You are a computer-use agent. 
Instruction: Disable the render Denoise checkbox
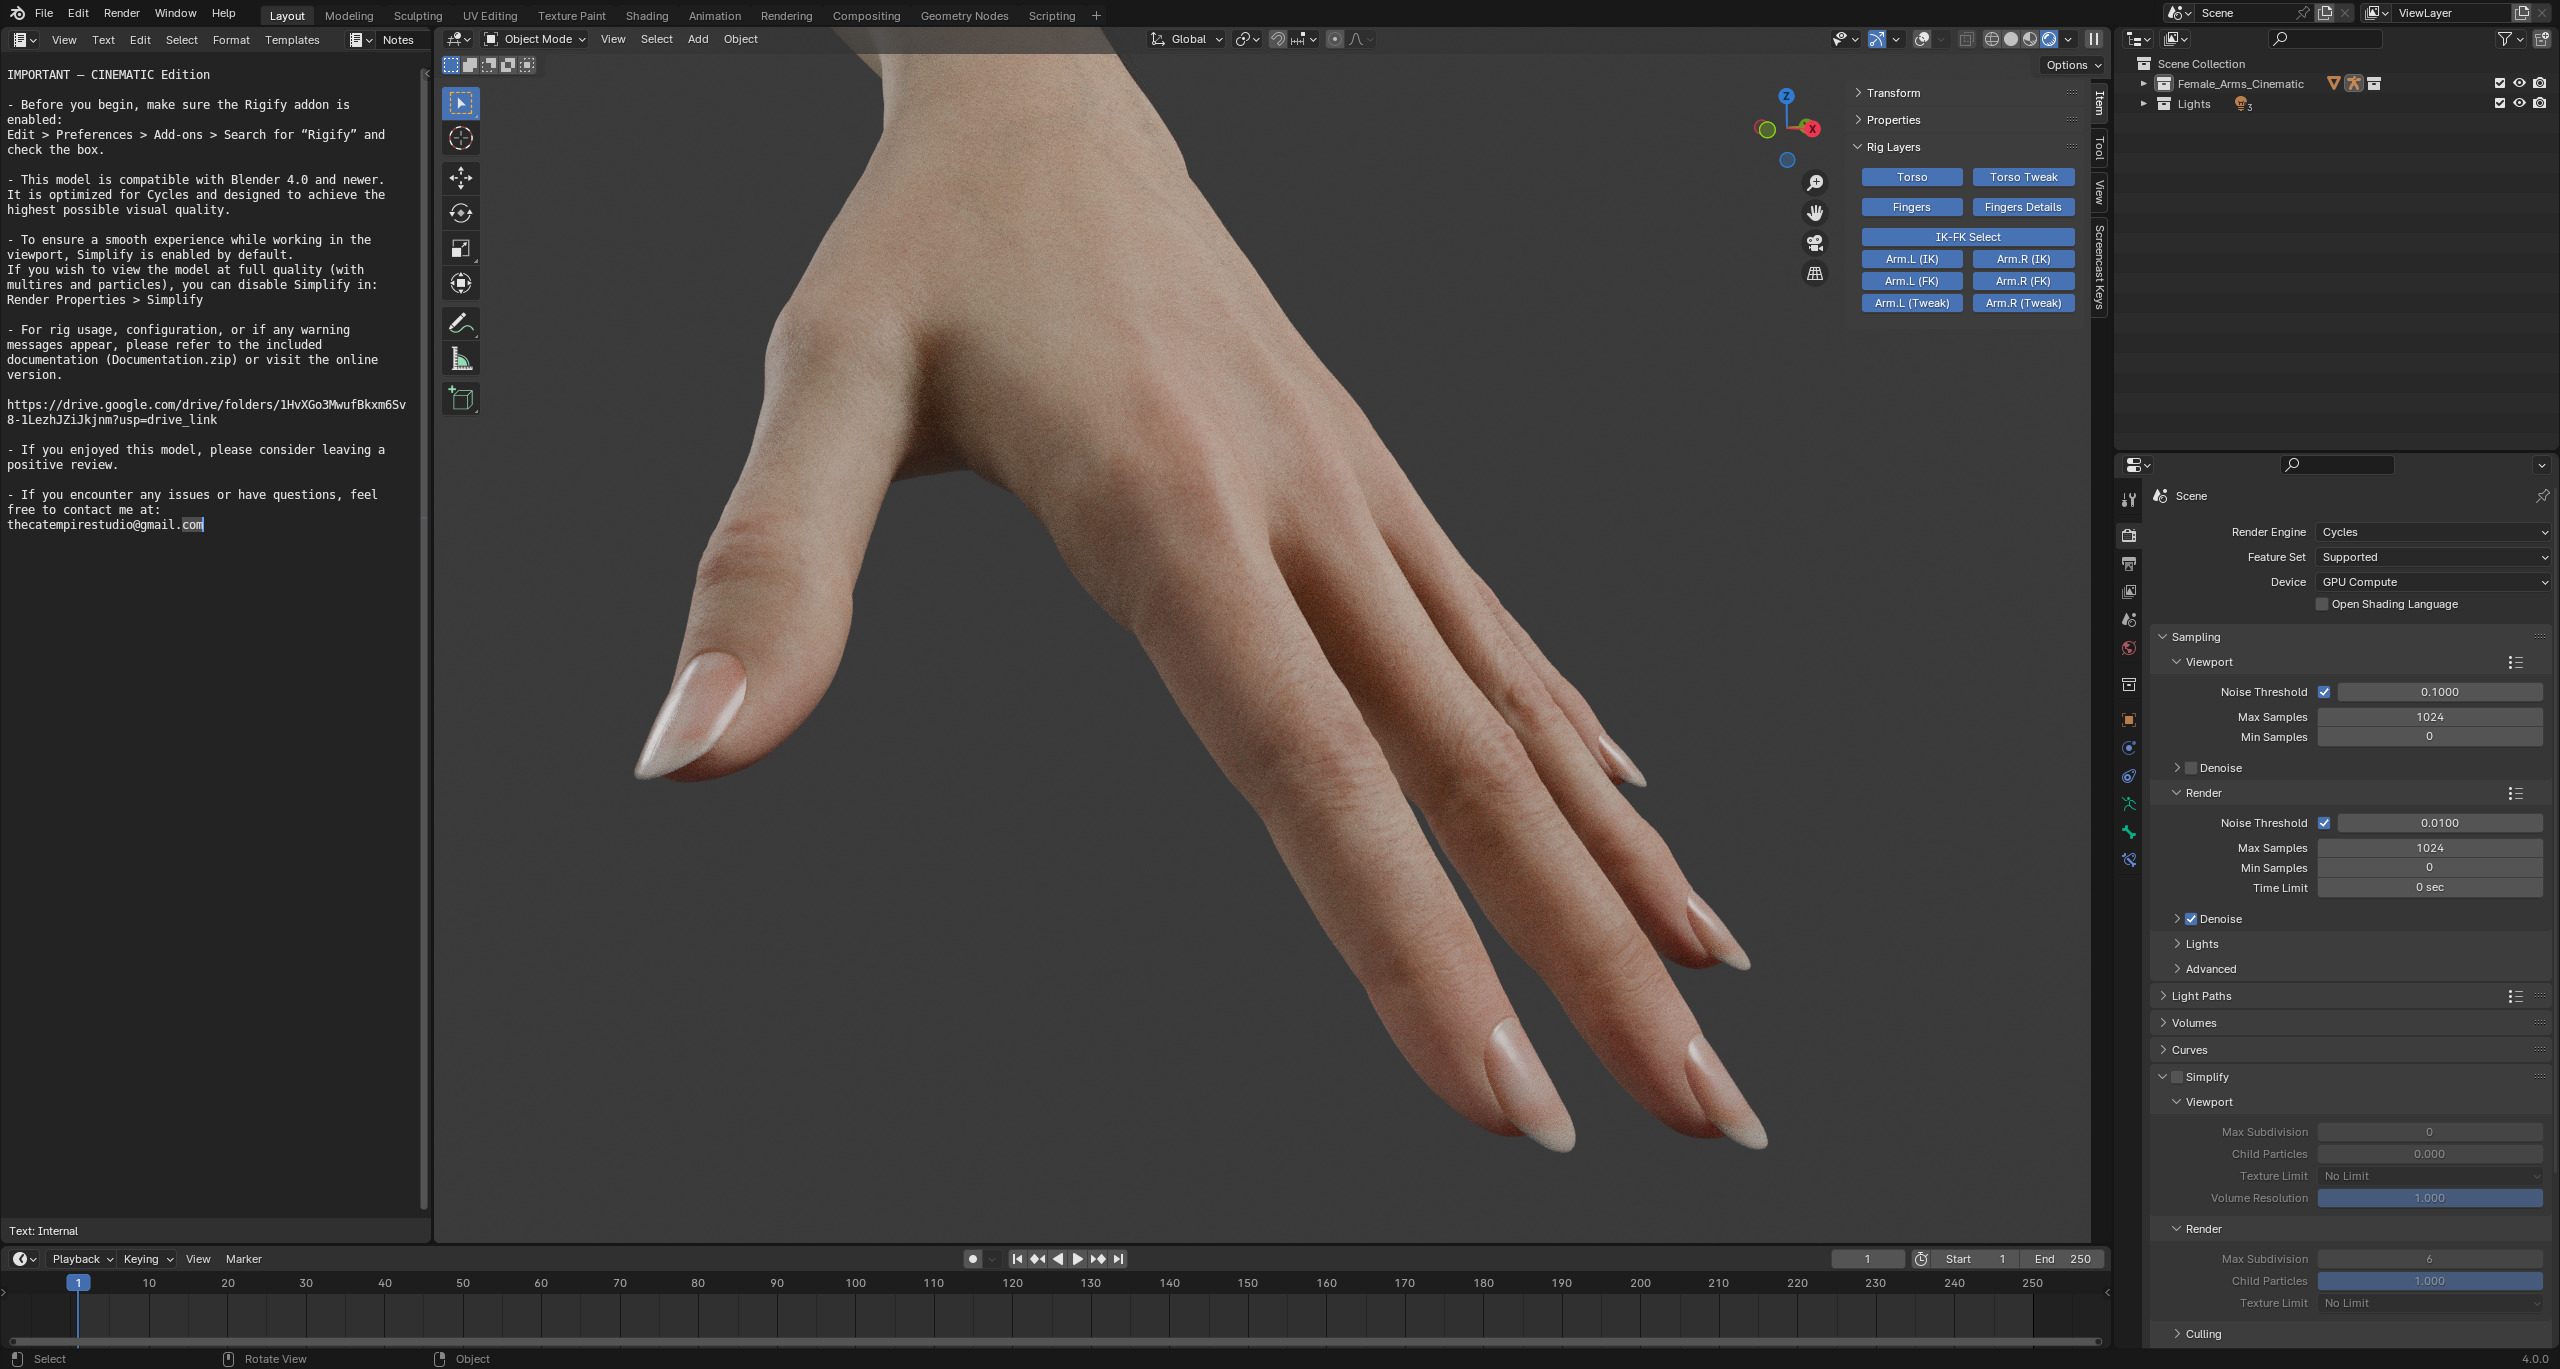click(2191, 919)
